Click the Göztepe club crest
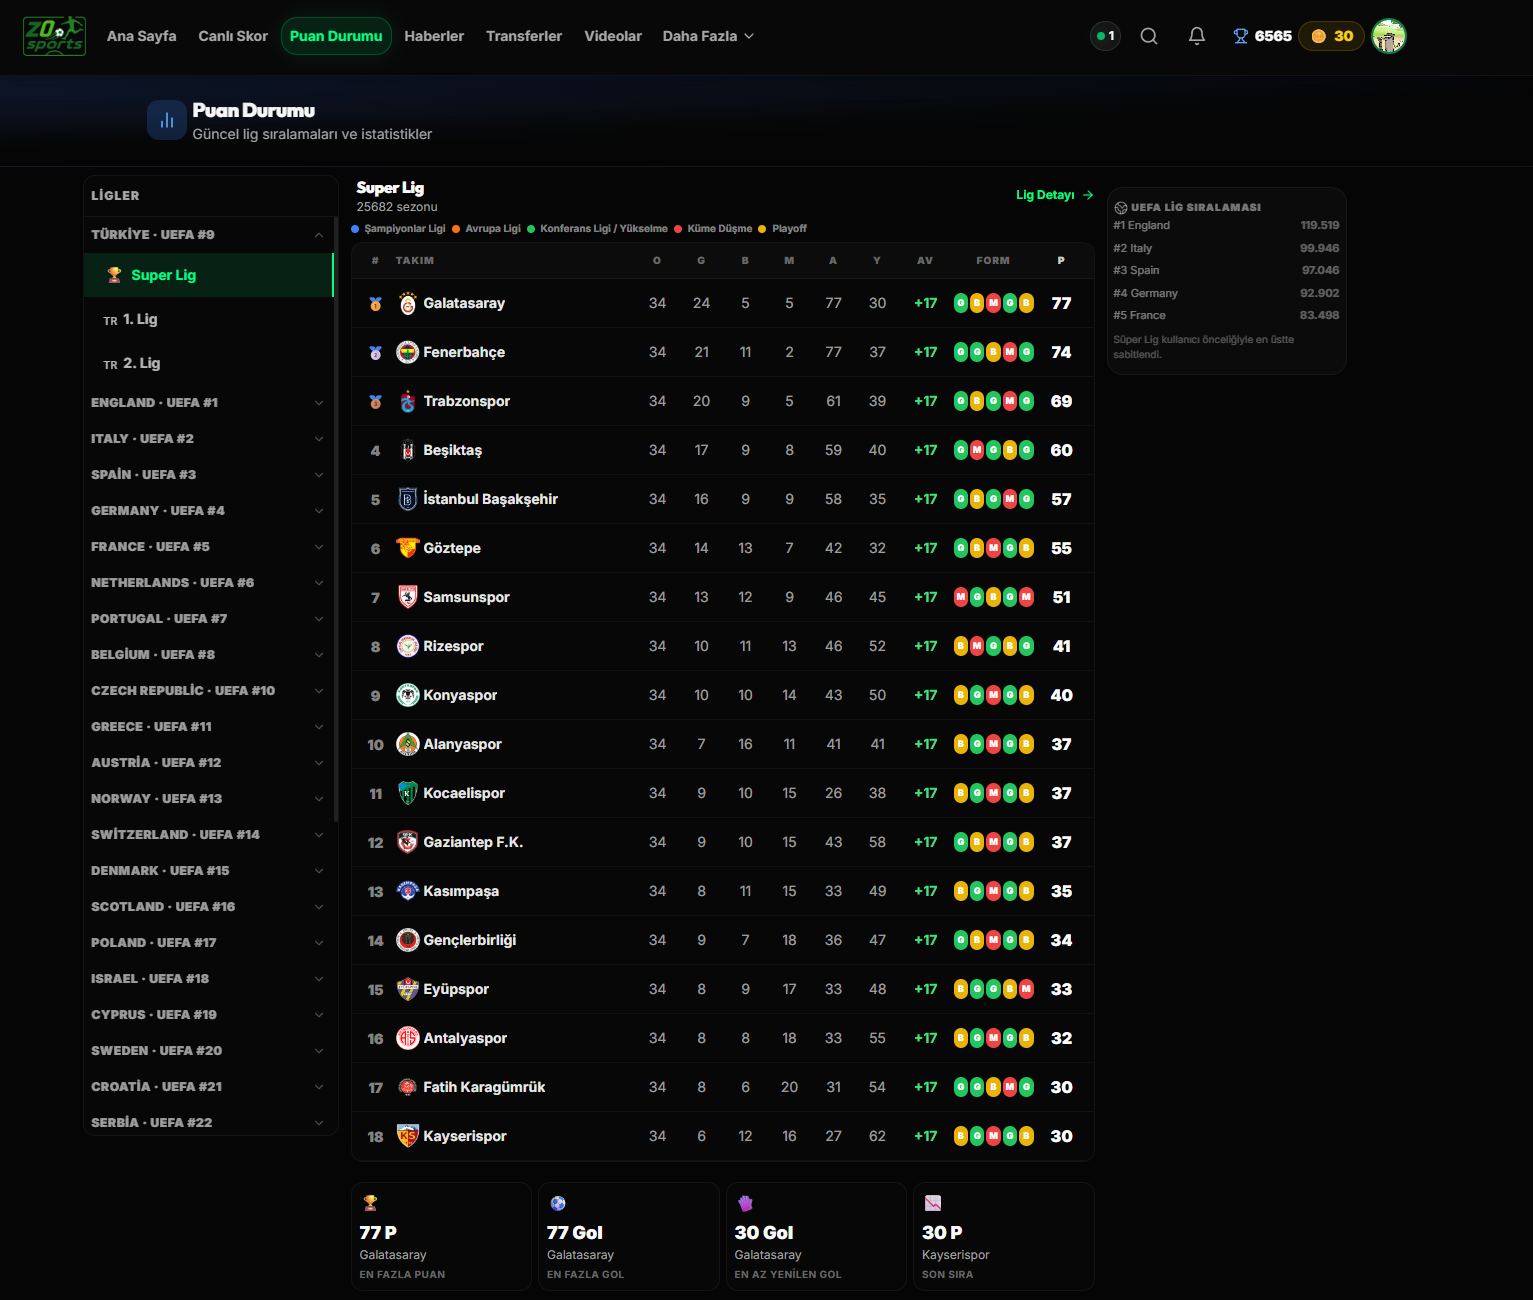 [x=408, y=548]
